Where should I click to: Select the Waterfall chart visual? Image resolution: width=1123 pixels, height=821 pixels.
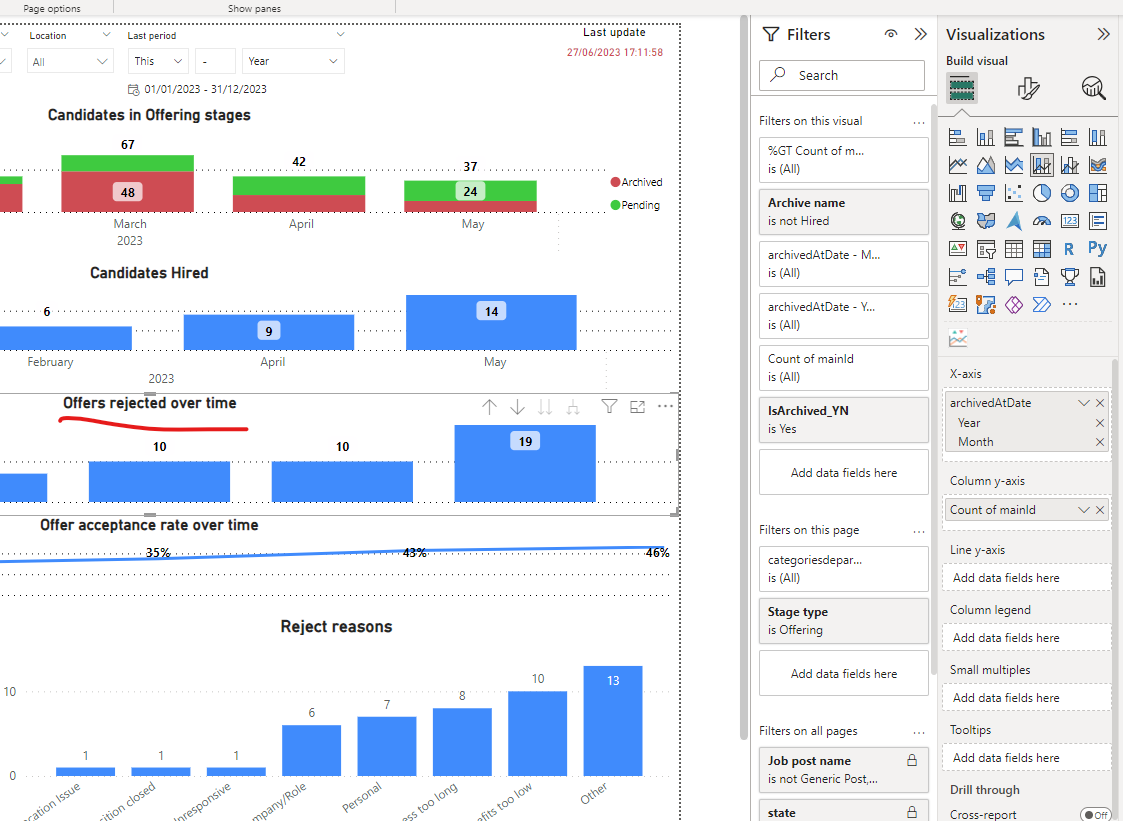(x=958, y=193)
